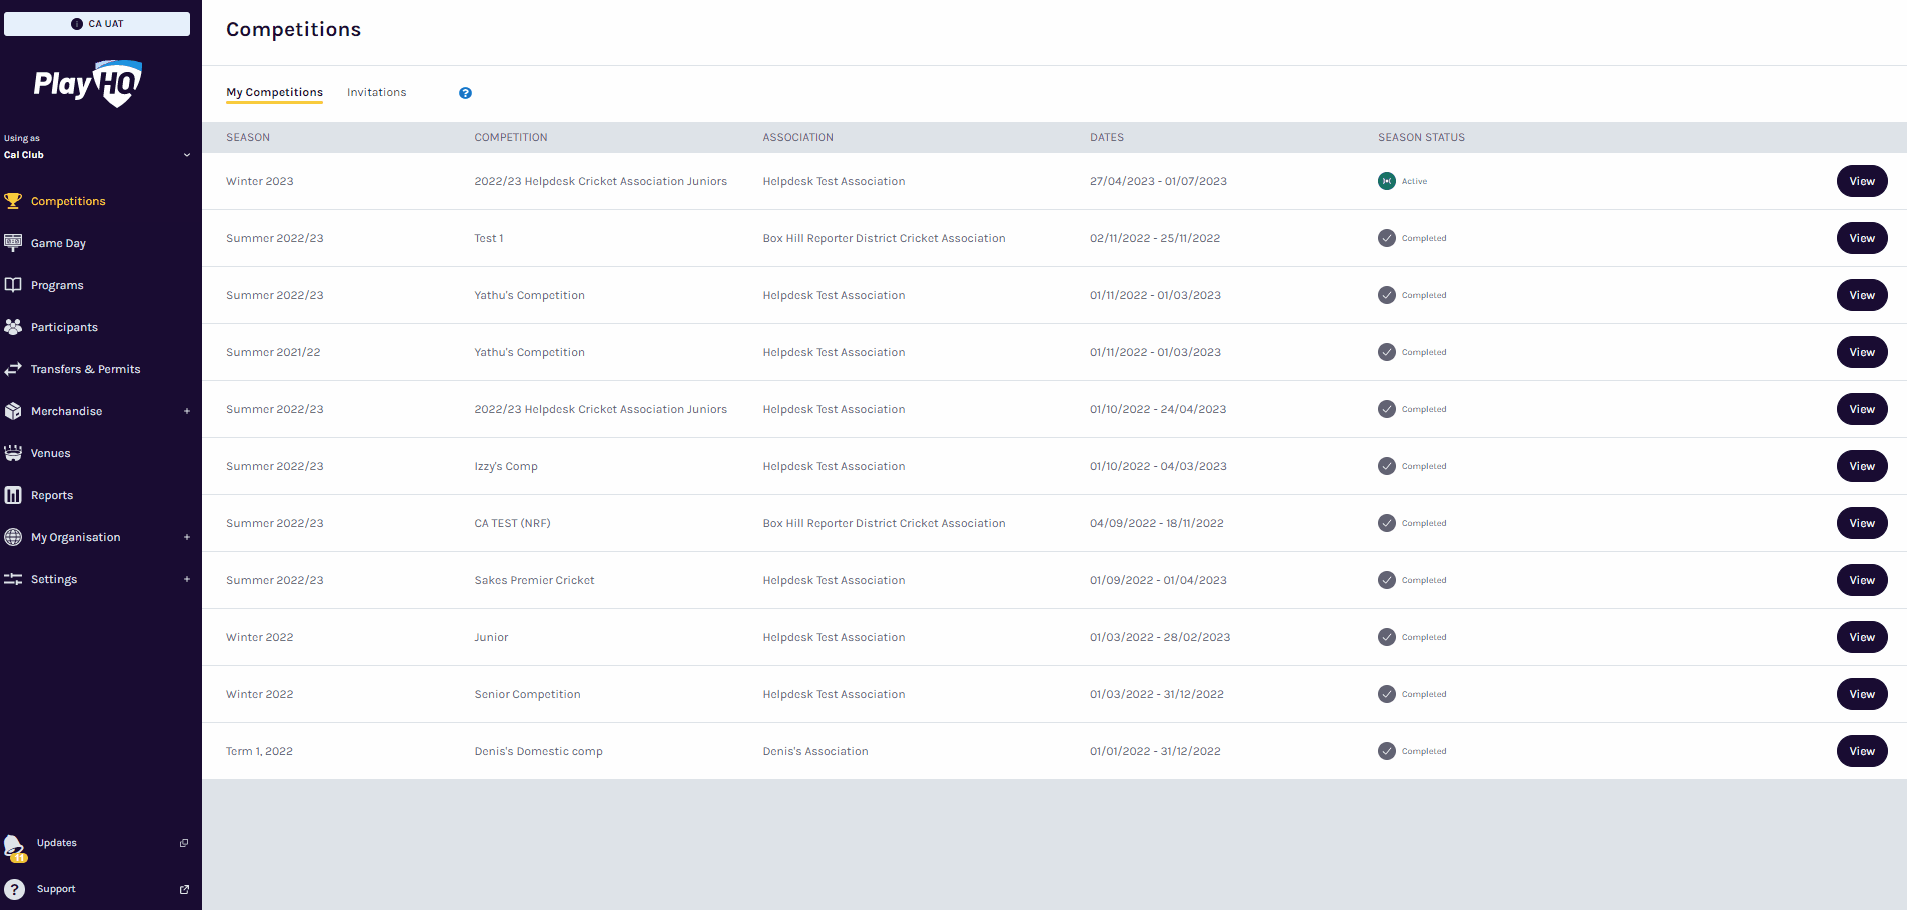Select the Competitions trophy icon
The width and height of the screenshot is (1907, 910).
[x=13, y=200]
